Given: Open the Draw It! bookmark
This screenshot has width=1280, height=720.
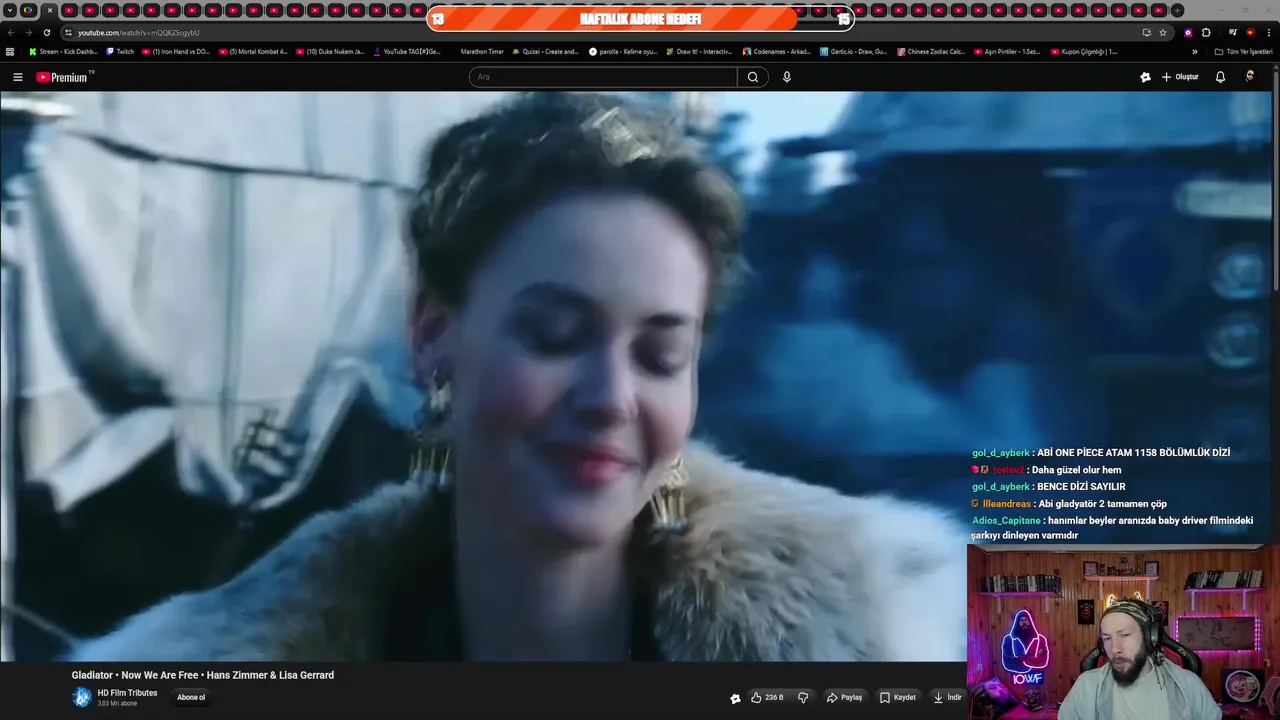Looking at the screenshot, I should (x=699, y=51).
